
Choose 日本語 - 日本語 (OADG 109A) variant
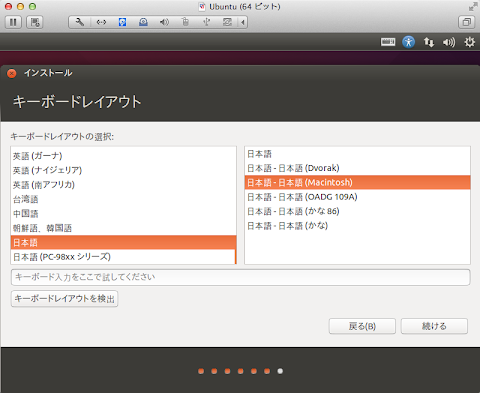(357, 197)
